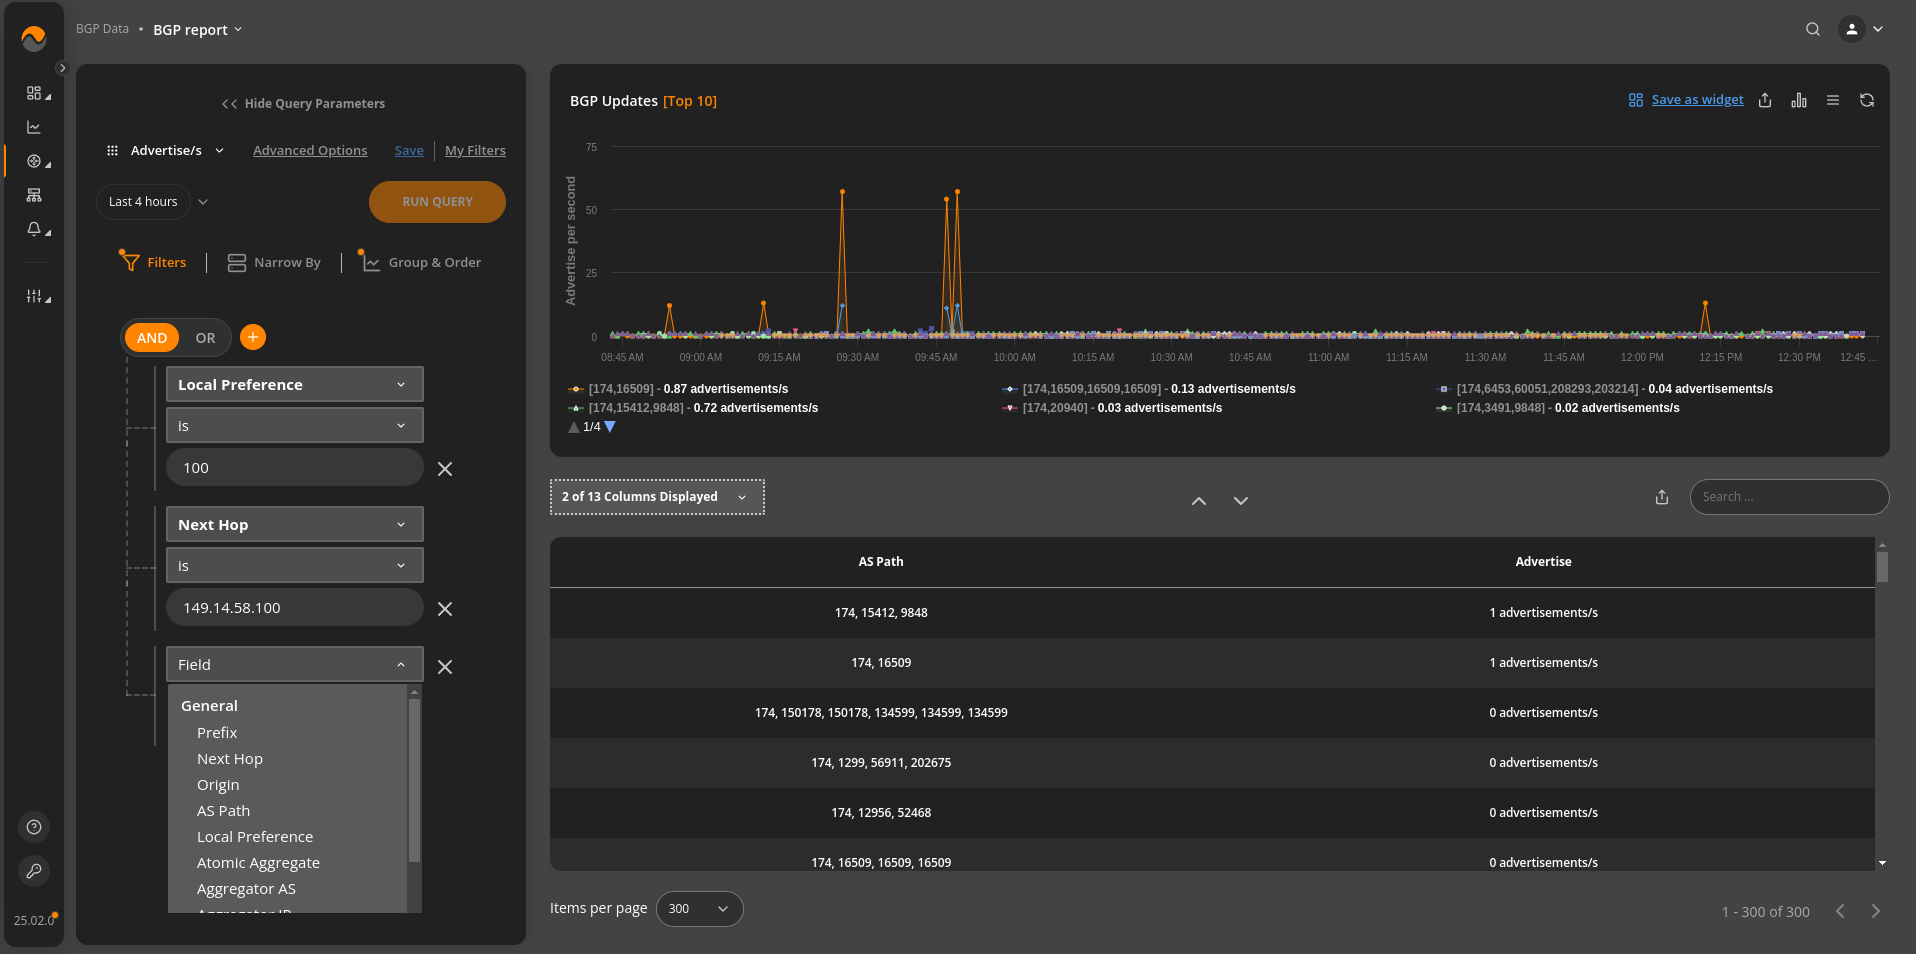Select the OR filter operator
Viewport: 1916px width, 954px height.
(x=205, y=338)
